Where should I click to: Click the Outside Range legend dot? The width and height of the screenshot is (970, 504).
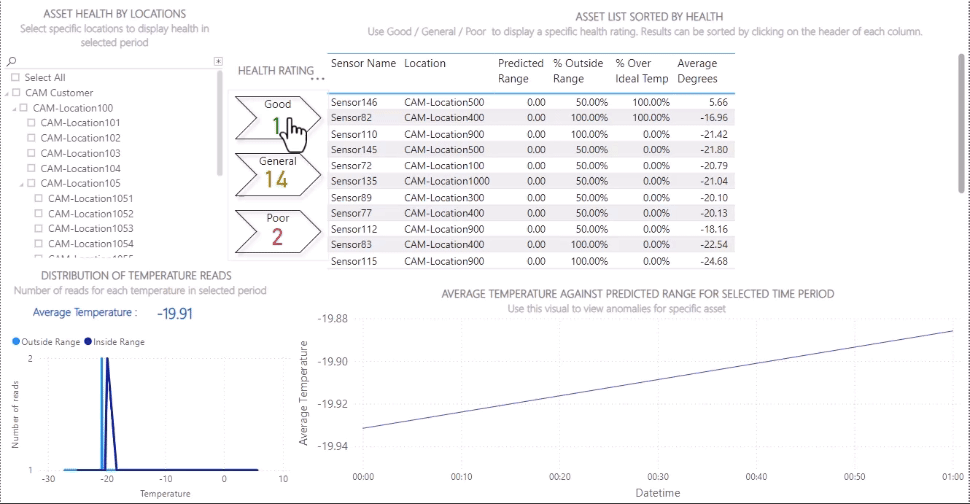click(x=15, y=342)
